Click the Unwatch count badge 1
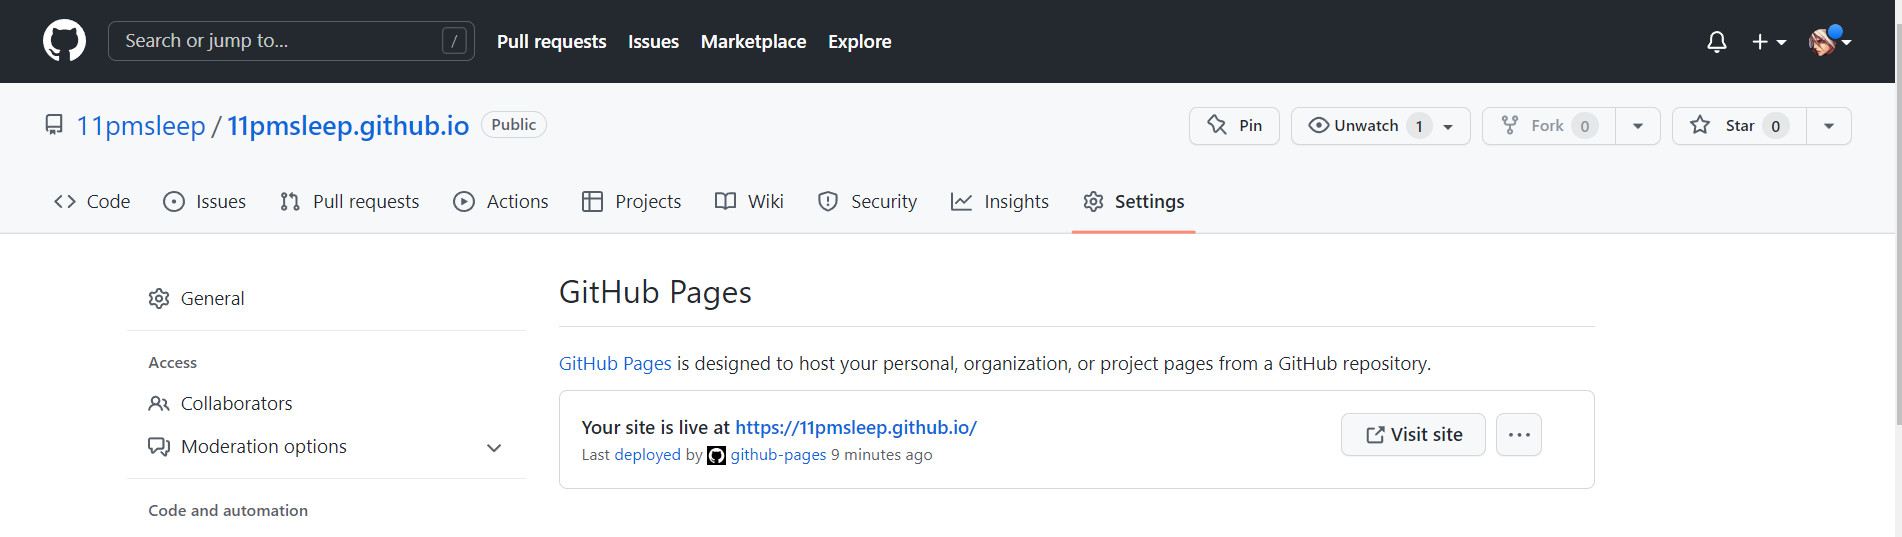 [1419, 126]
